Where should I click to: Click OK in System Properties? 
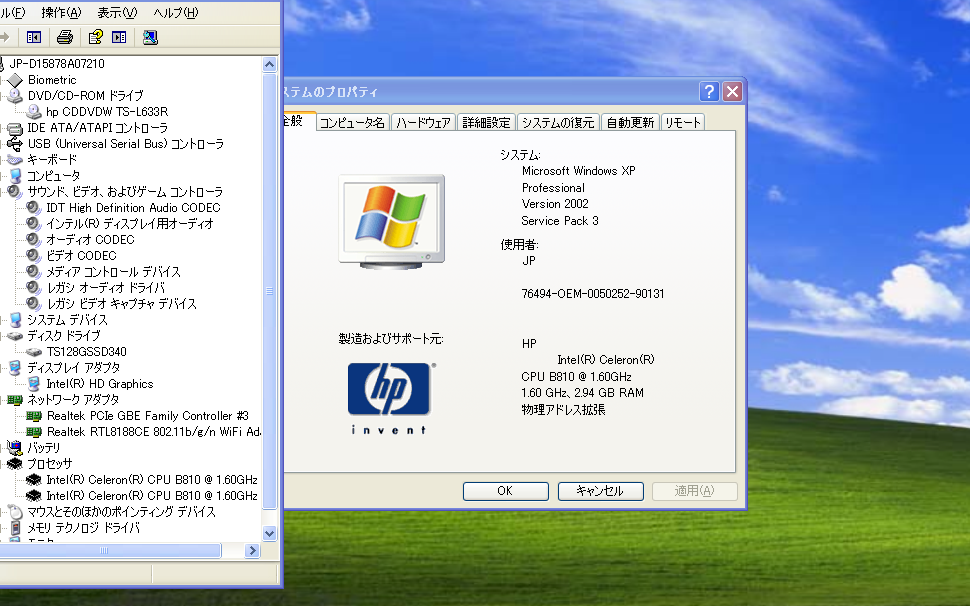505,491
